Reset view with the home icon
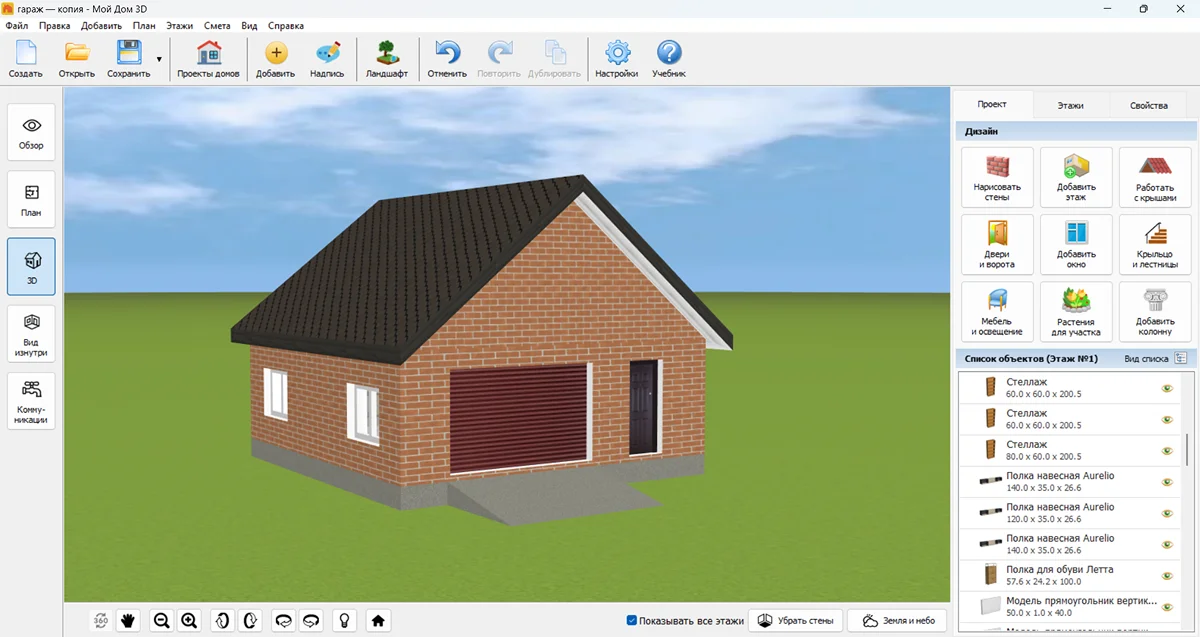 (378, 621)
